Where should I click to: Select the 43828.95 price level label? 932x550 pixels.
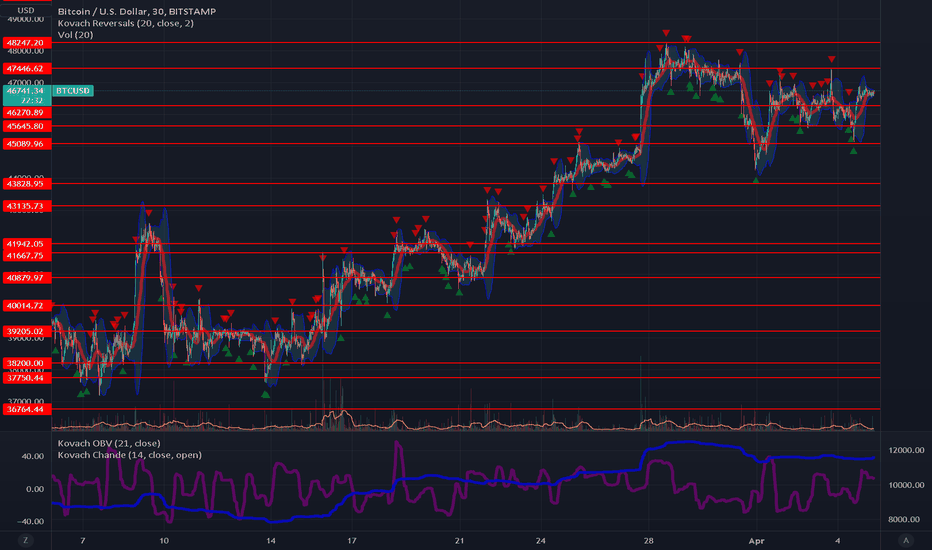click(x=25, y=184)
